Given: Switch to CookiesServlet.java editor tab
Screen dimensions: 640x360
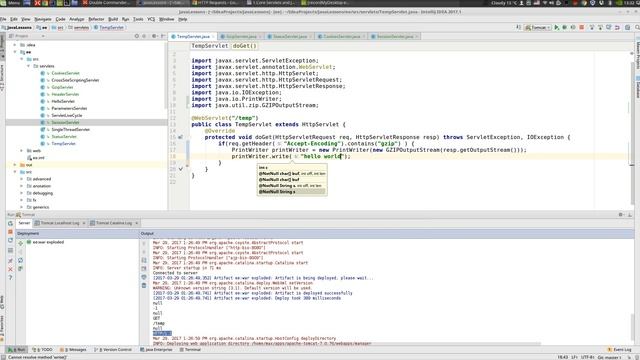Looking at the screenshot, I should 341,36.
